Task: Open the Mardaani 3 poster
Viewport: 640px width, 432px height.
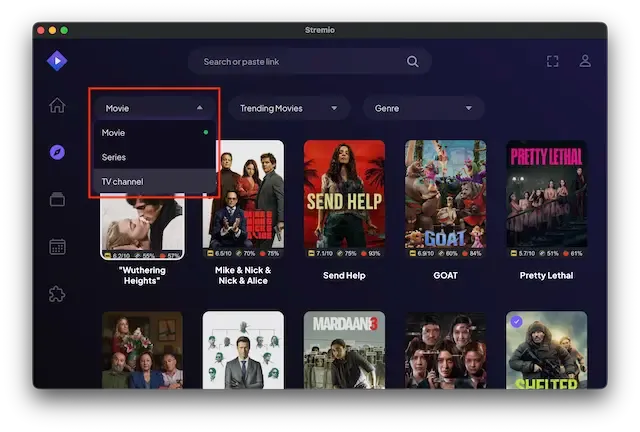Action: click(x=344, y=350)
